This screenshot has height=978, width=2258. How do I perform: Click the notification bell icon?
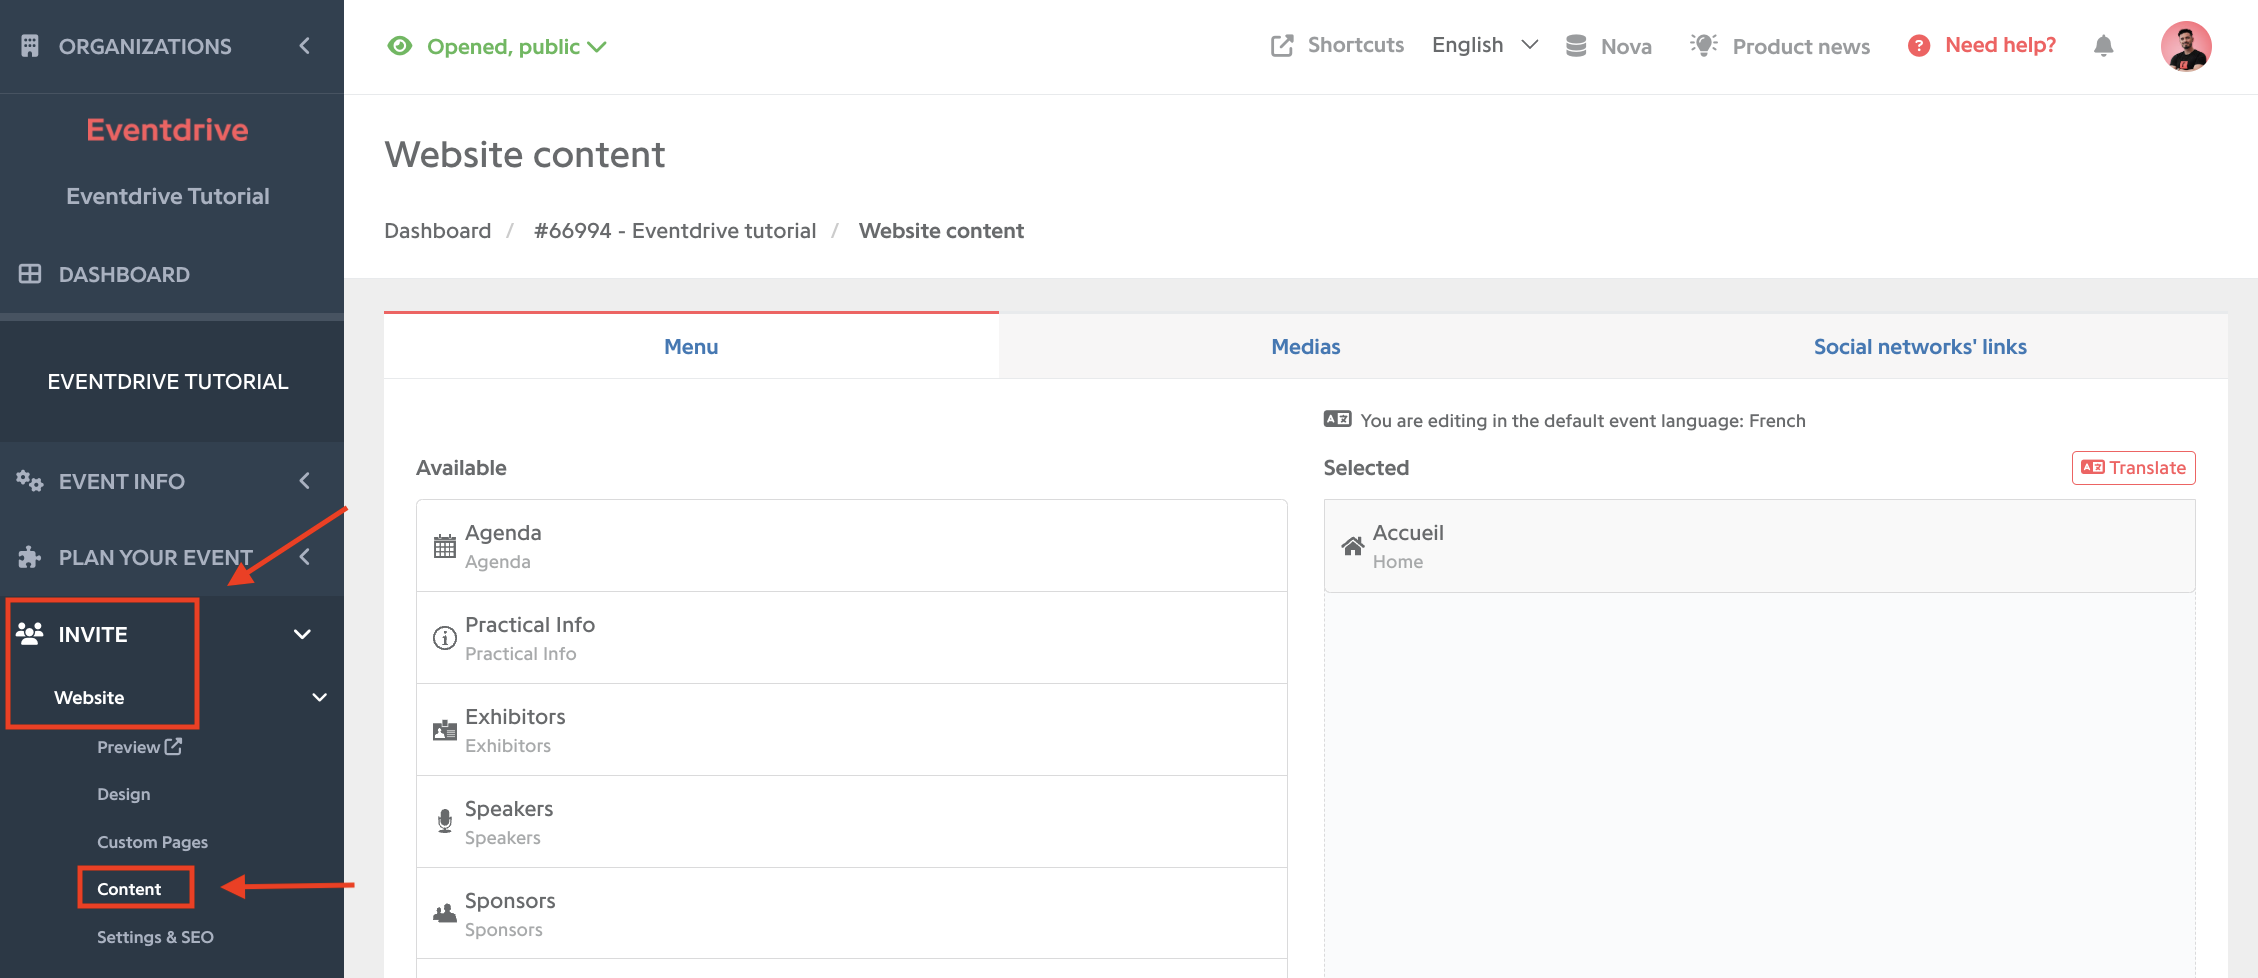tap(2103, 46)
